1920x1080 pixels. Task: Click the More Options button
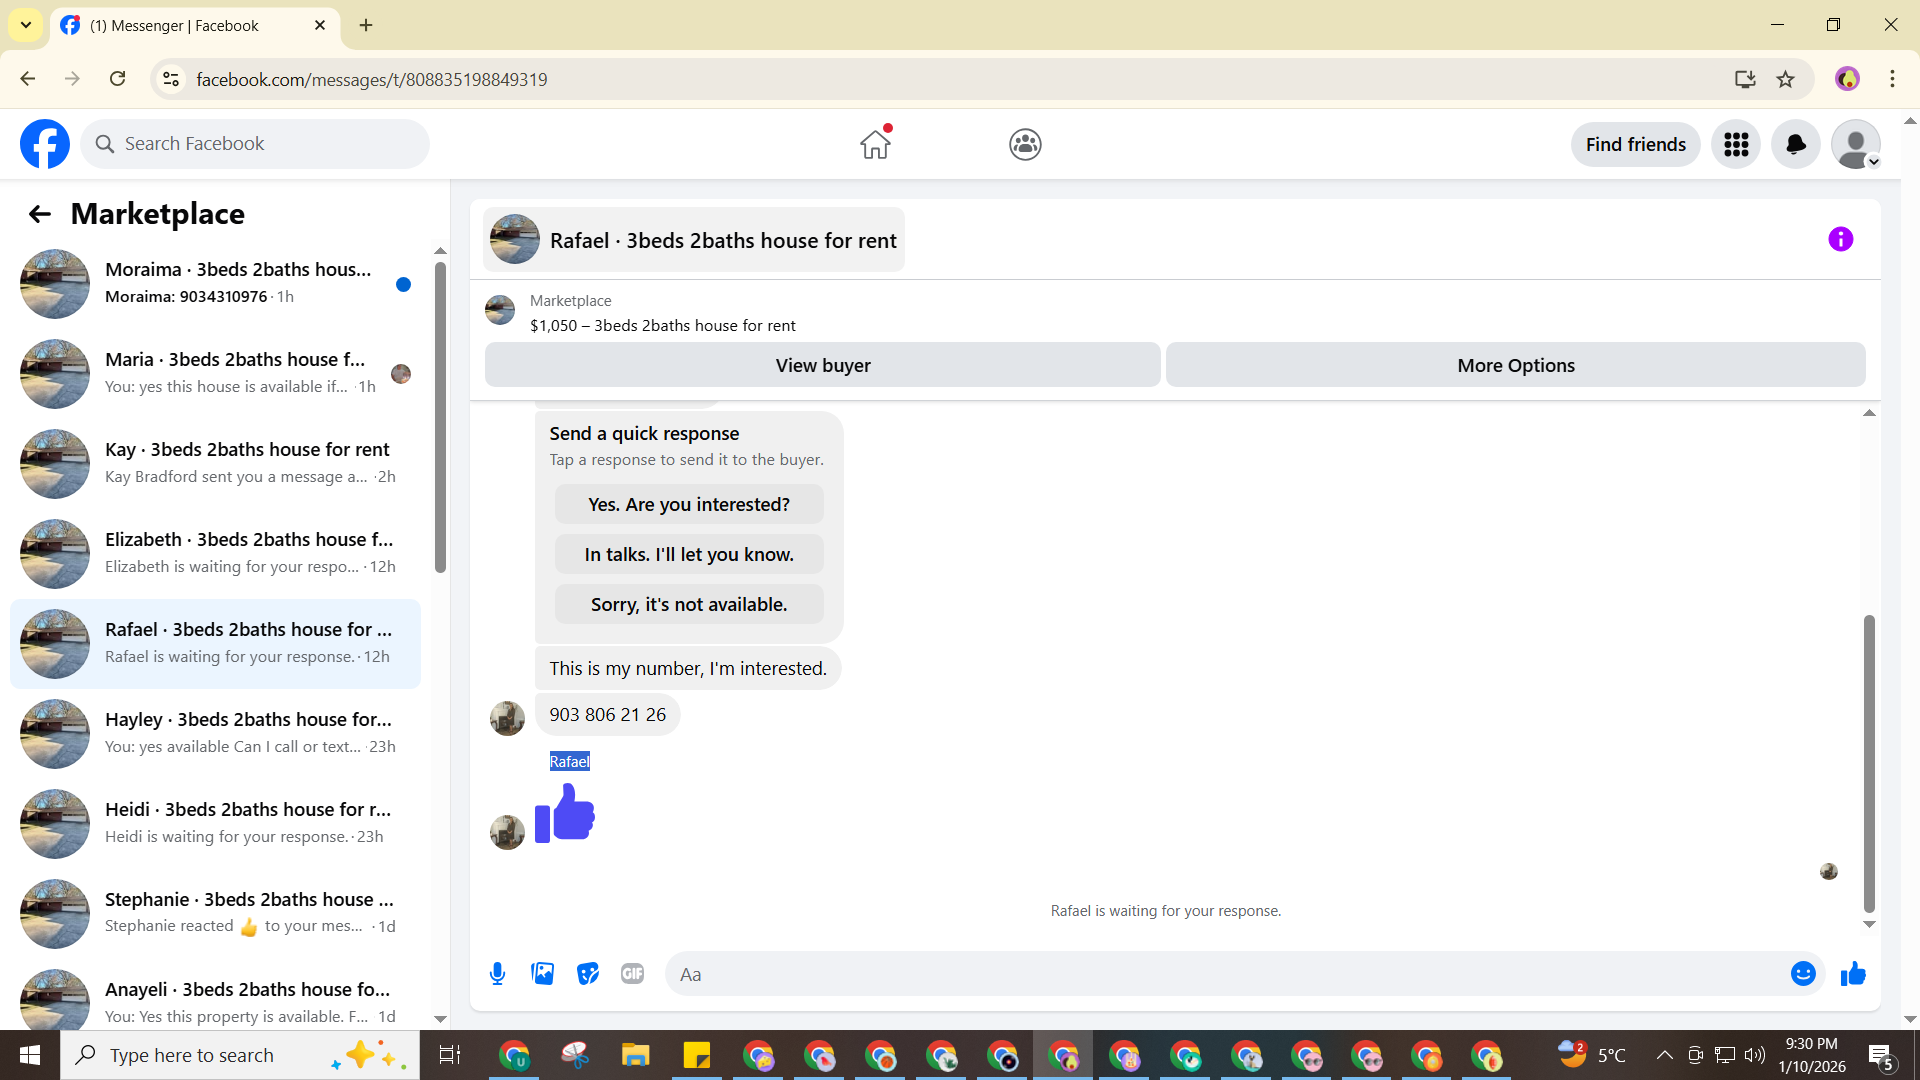pos(1515,366)
